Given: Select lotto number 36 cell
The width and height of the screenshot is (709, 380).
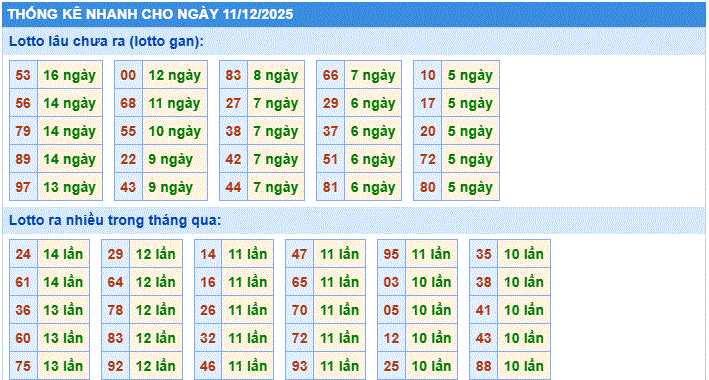Looking at the screenshot, I should (x=23, y=310).
